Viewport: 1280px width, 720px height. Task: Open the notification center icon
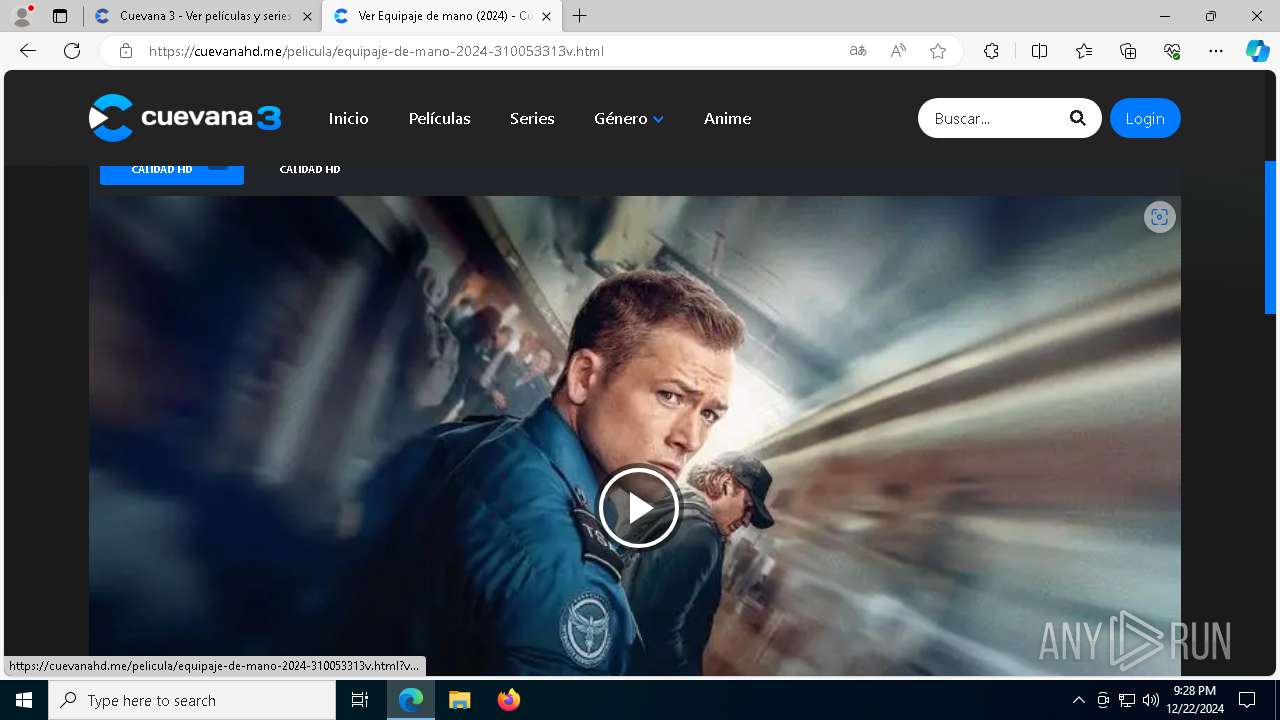pos(1247,700)
